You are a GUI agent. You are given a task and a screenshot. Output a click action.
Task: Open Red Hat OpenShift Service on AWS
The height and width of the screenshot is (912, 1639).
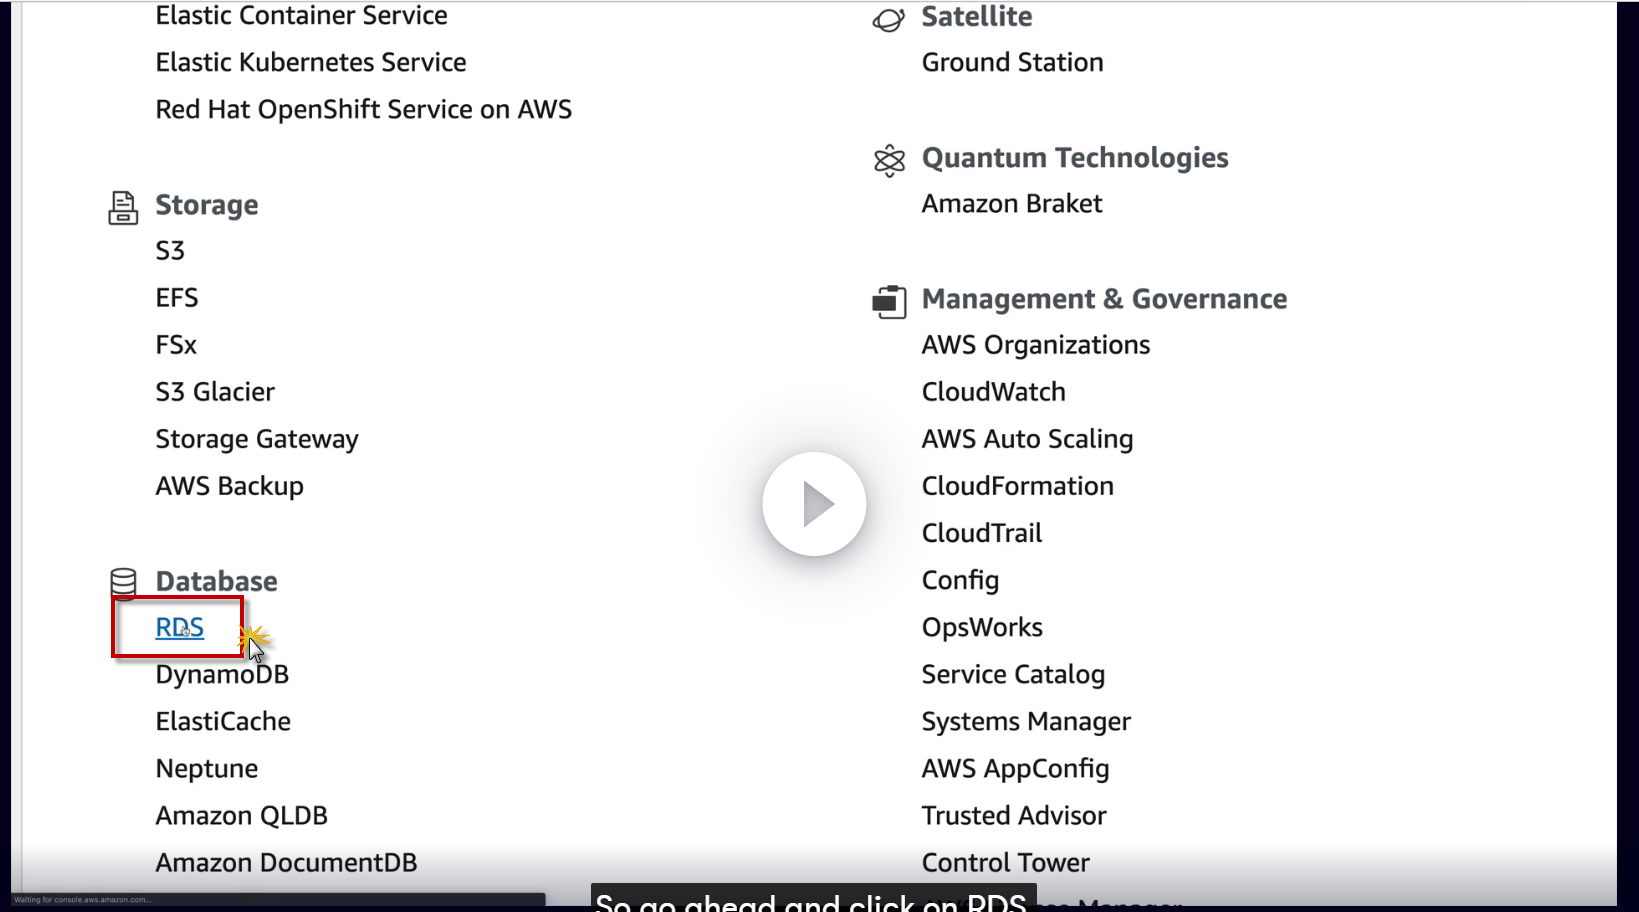point(363,110)
